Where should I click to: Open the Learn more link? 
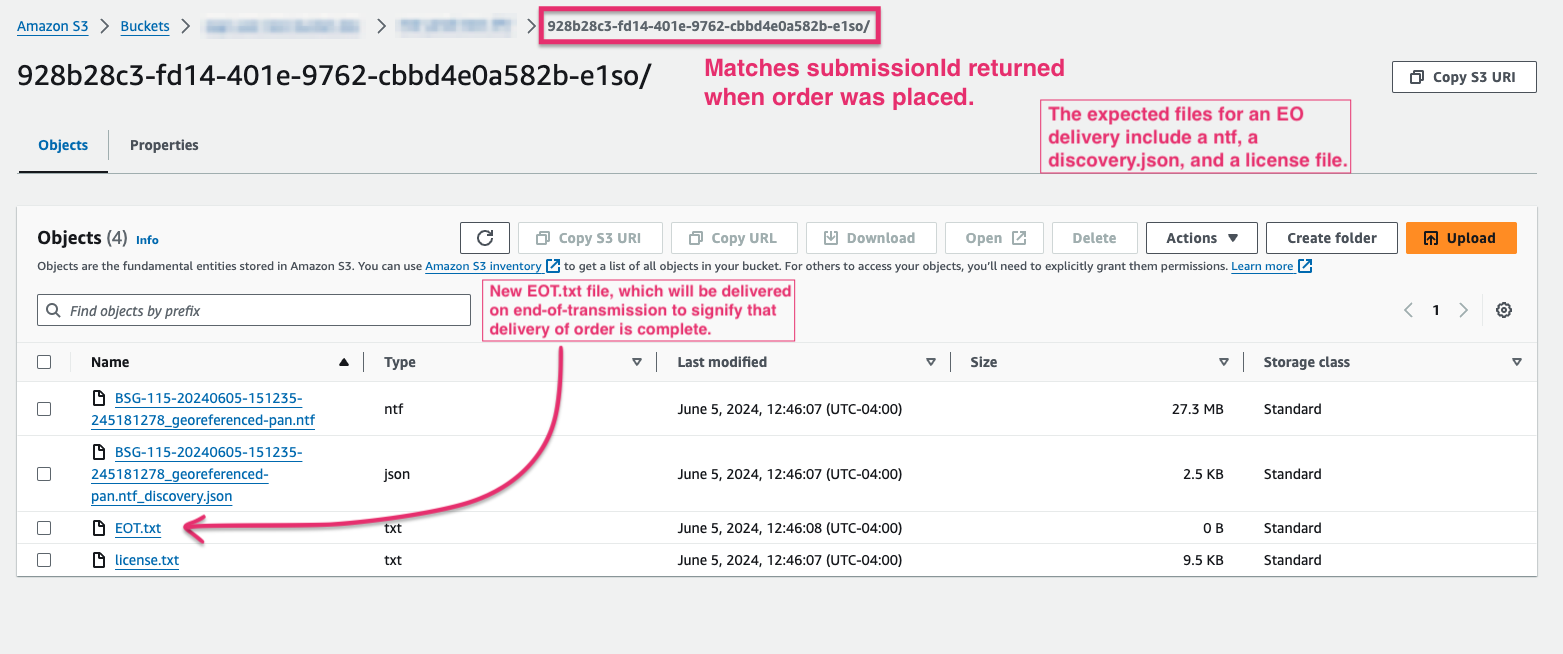point(1262,266)
